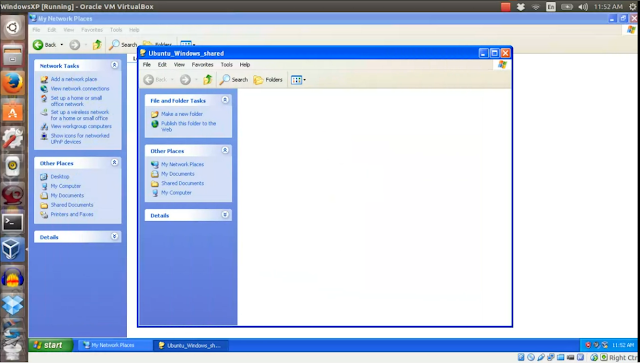Viewport: 640px width, 363px height.
Task: Open Help menu in Ubuntu_Windows_shared window
Action: pyautogui.click(x=244, y=65)
